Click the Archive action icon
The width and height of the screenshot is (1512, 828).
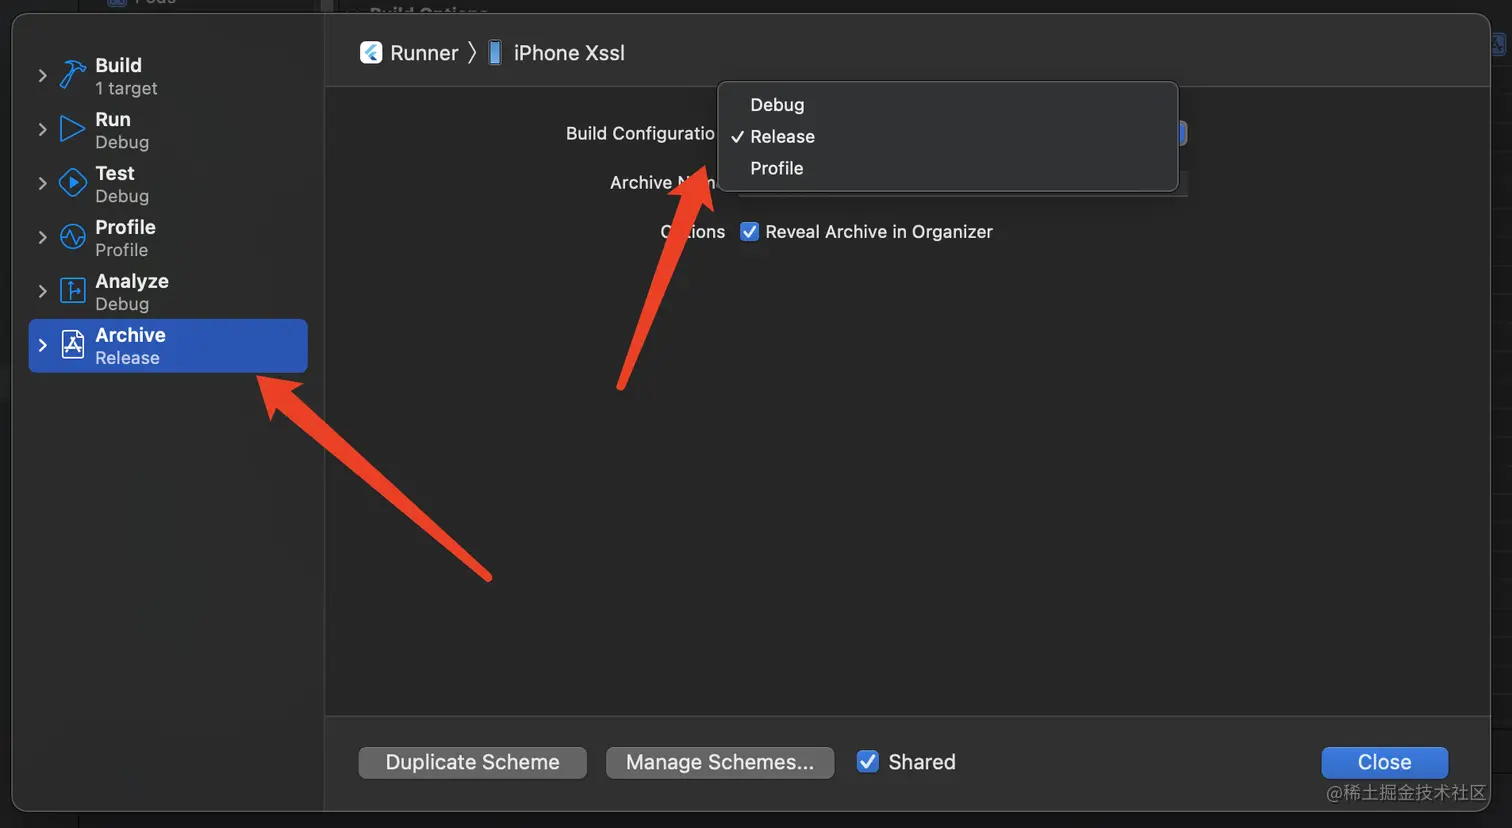click(73, 345)
